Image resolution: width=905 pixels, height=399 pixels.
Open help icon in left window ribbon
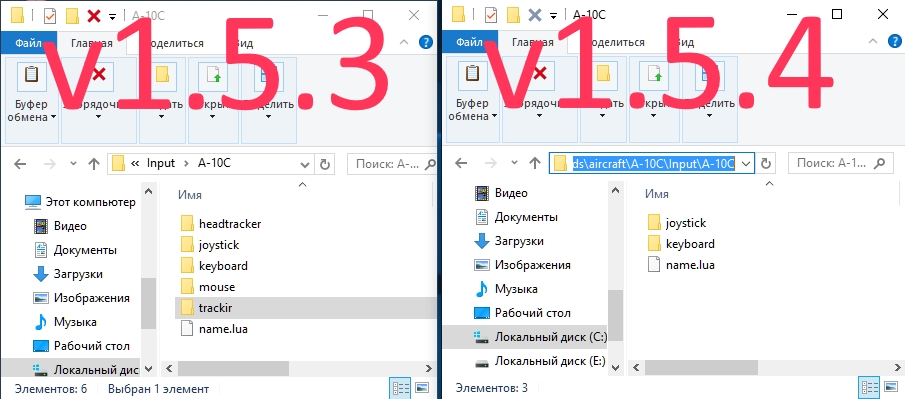coord(425,42)
